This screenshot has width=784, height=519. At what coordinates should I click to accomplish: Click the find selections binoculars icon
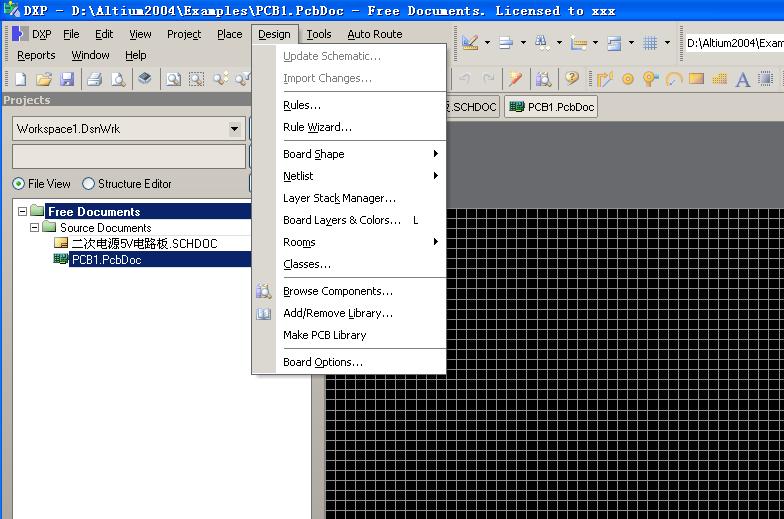click(x=542, y=42)
